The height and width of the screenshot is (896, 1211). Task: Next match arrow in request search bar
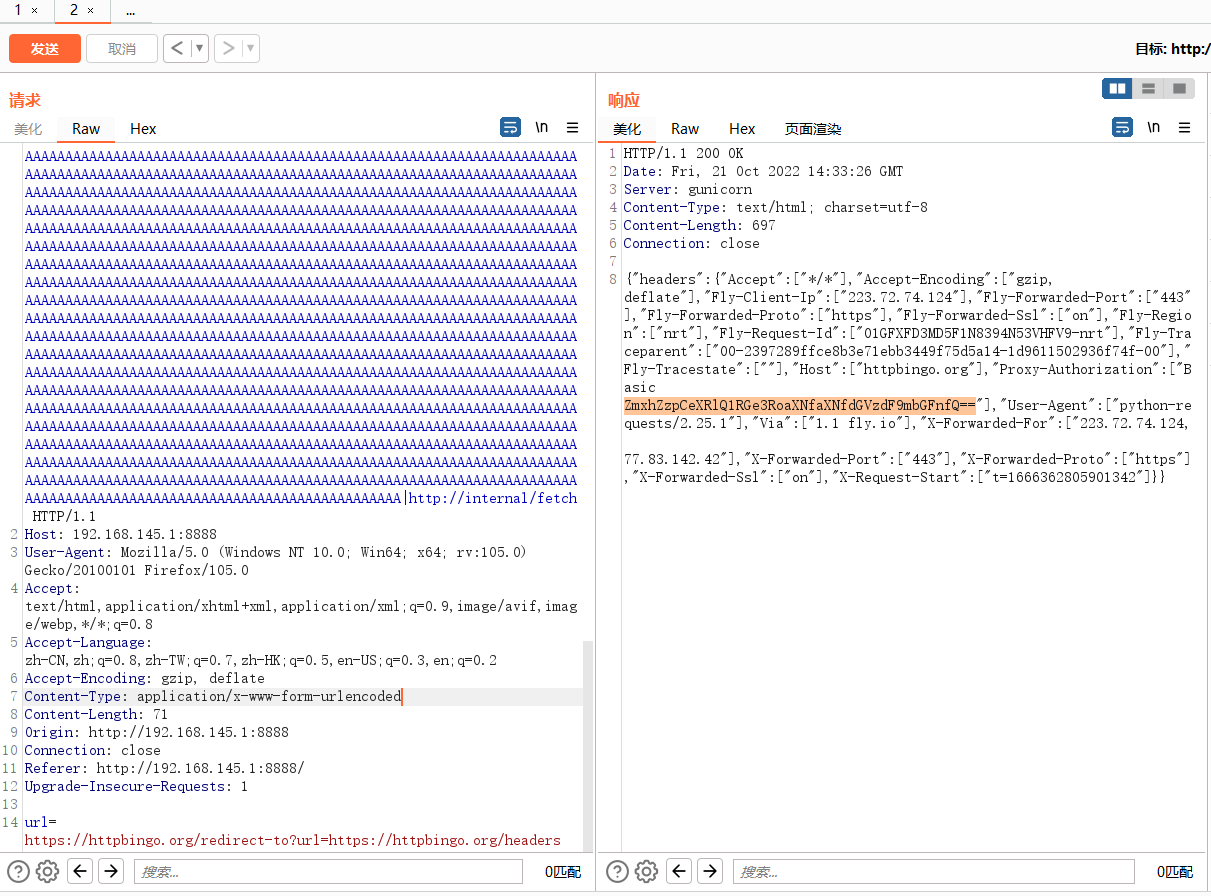(x=111, y=871)
